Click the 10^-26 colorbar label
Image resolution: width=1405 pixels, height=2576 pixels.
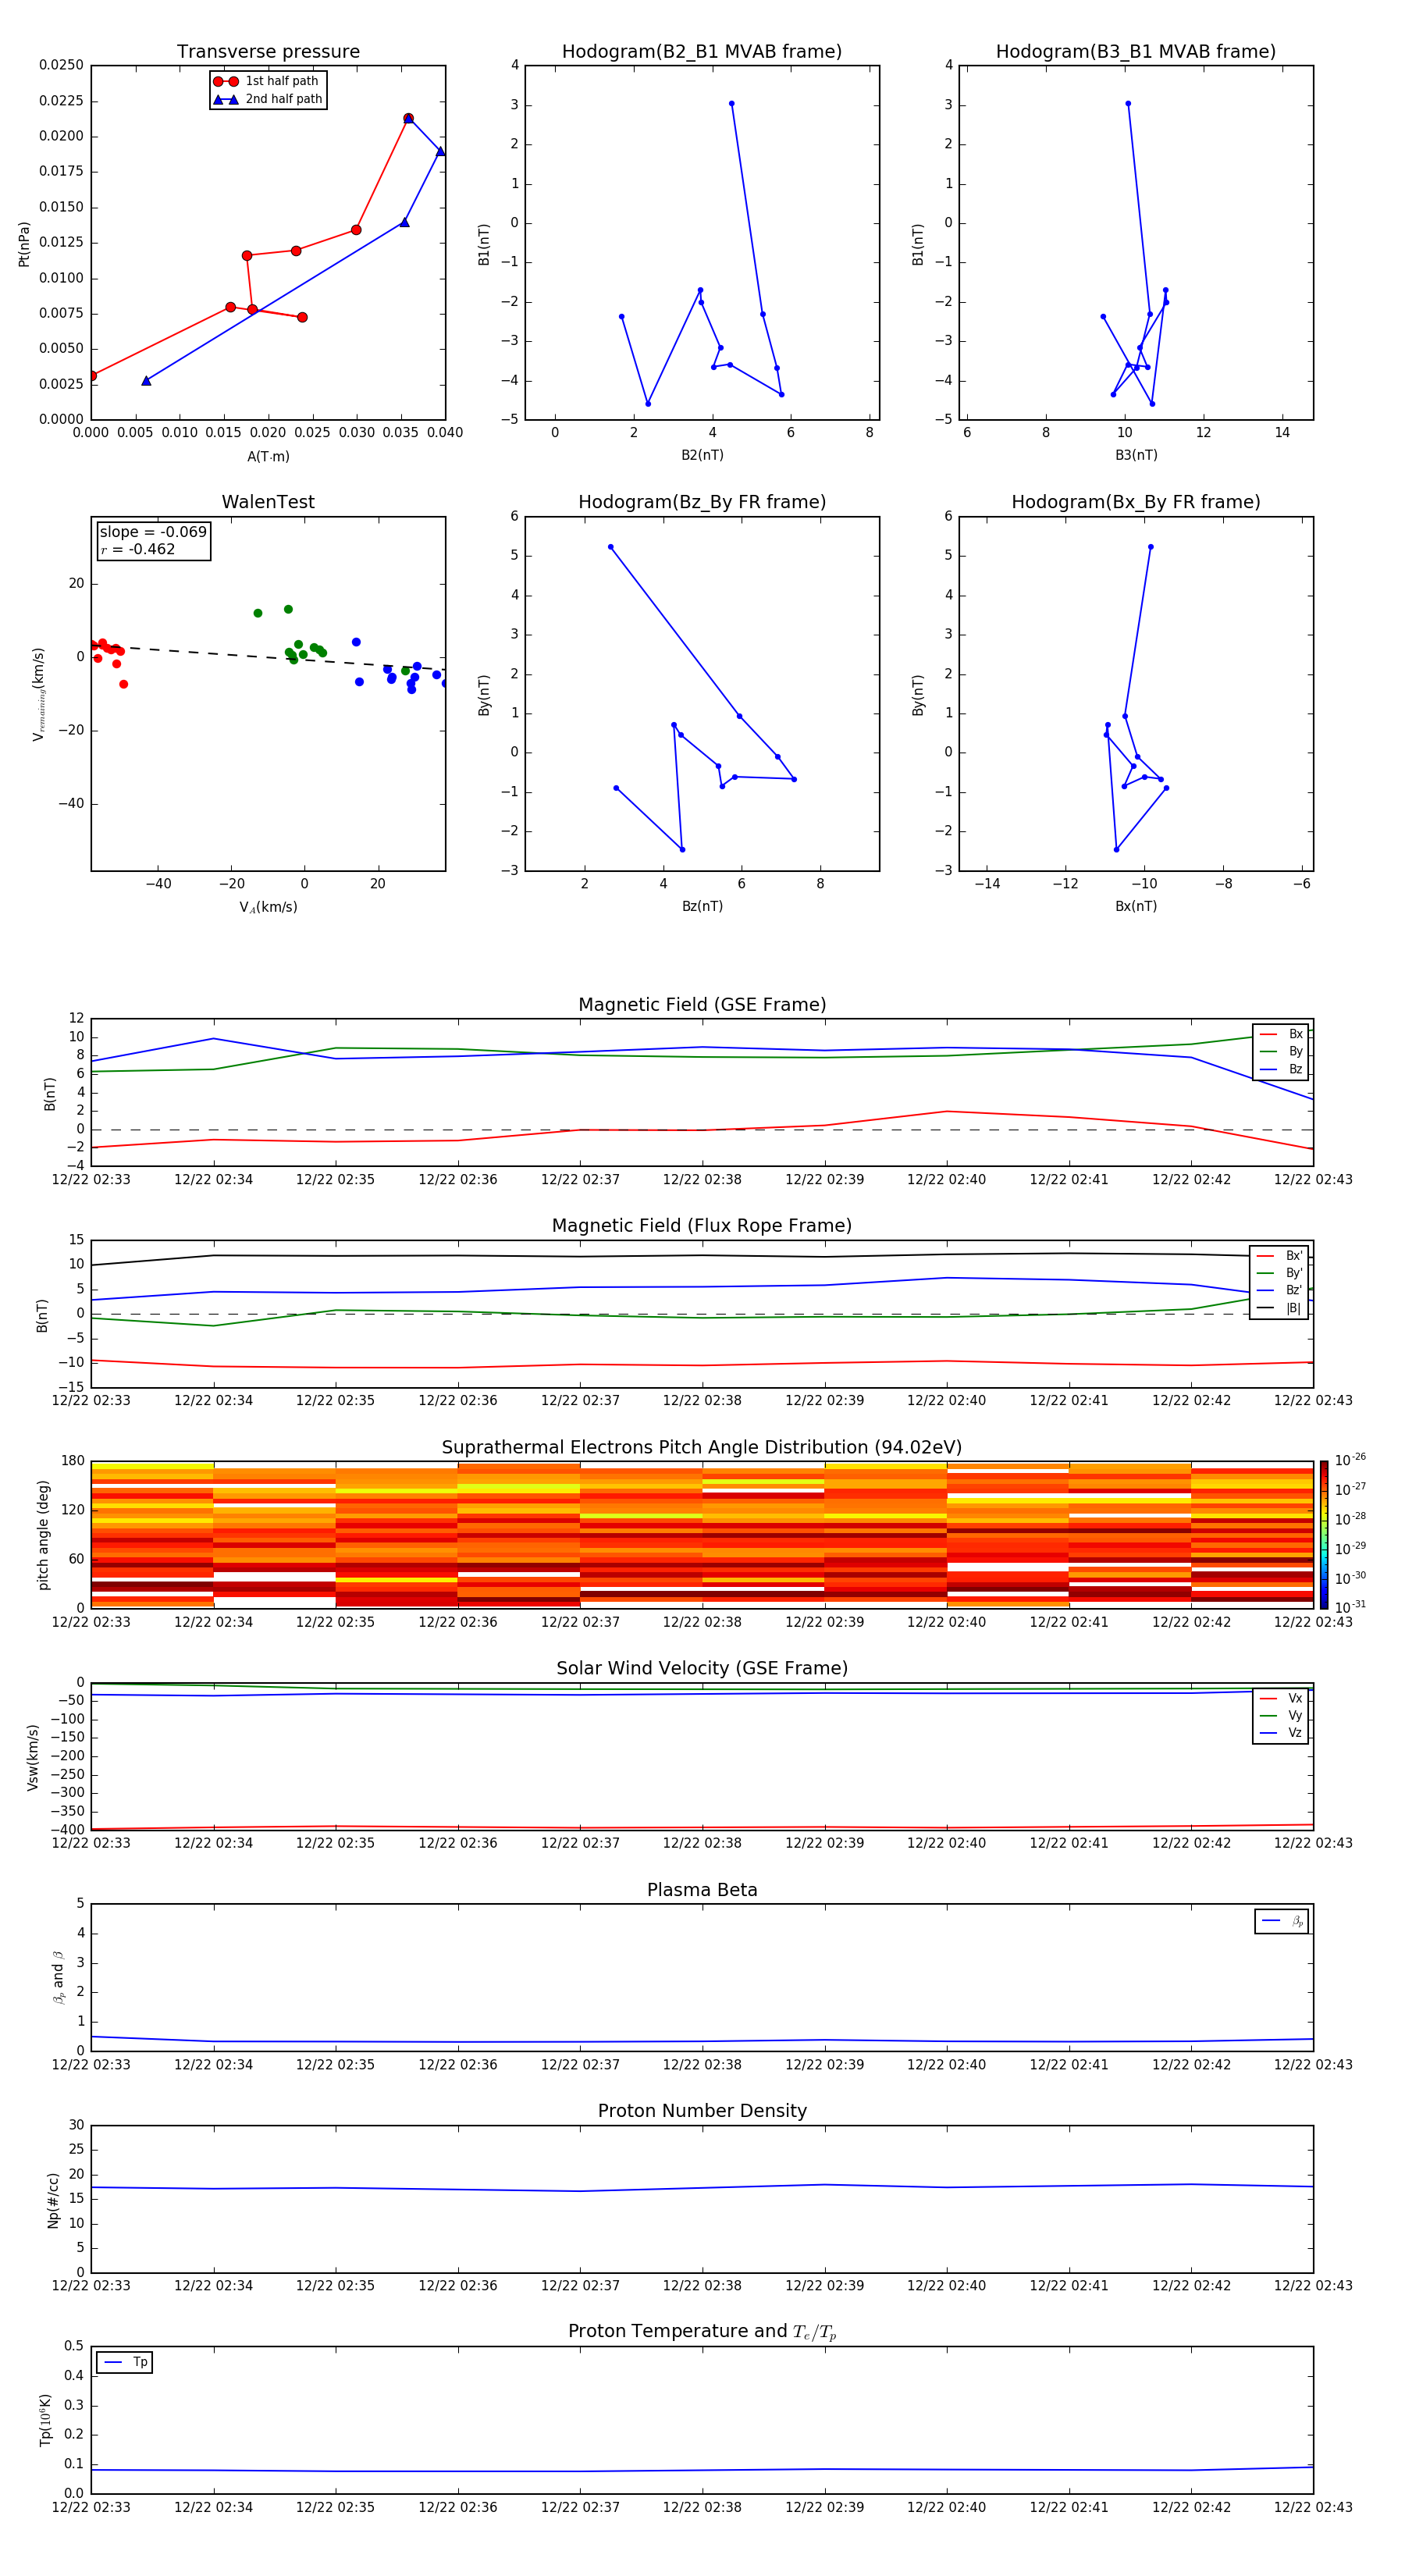click(1350, 1460)
